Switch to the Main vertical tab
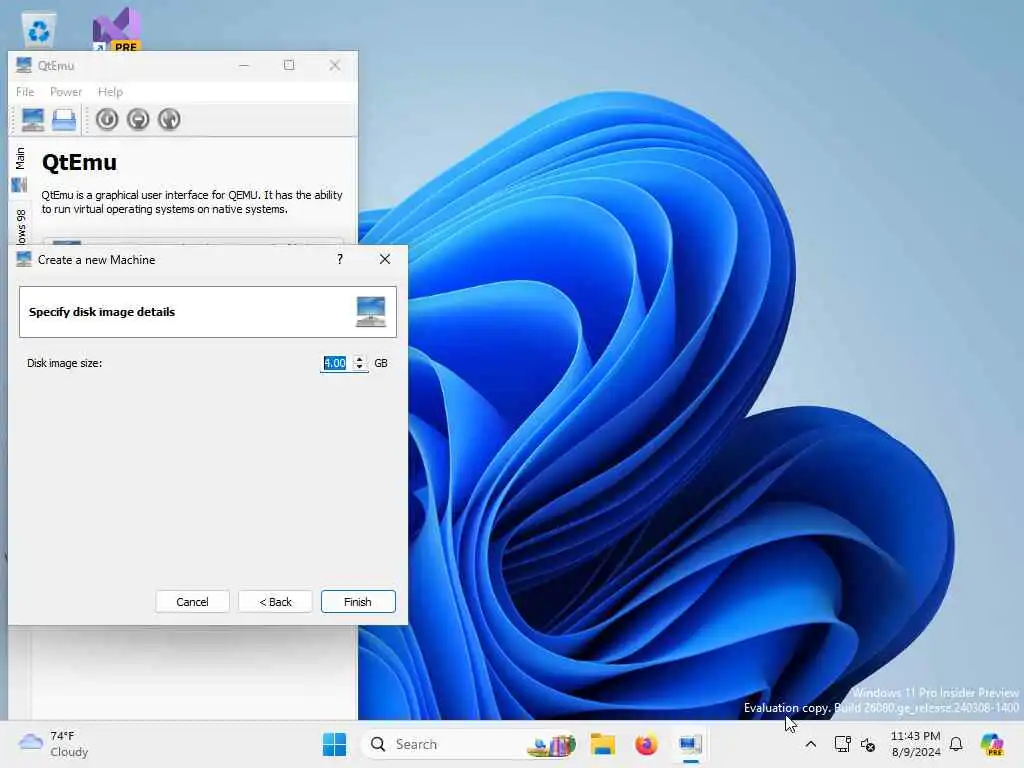1024x768 pixels. click(20, 168)
